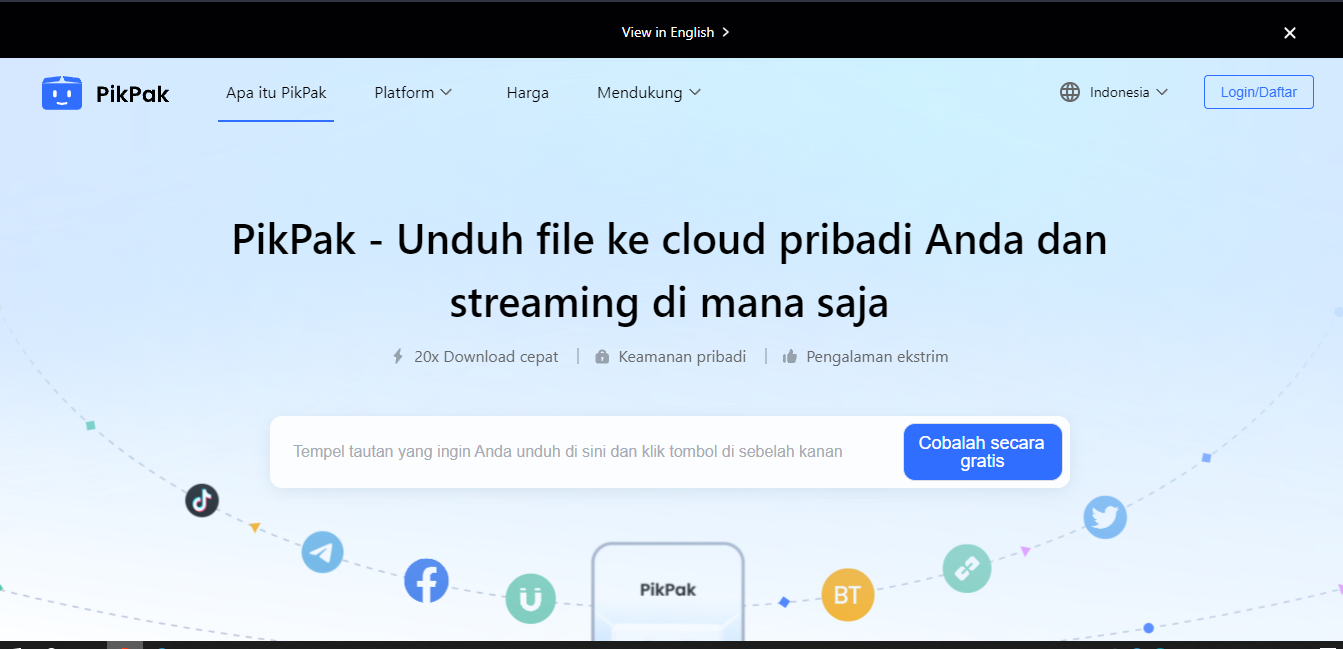Open the Apa itu PikPak tab
This screenshot has height=649, width=1343.
[276, 92]
